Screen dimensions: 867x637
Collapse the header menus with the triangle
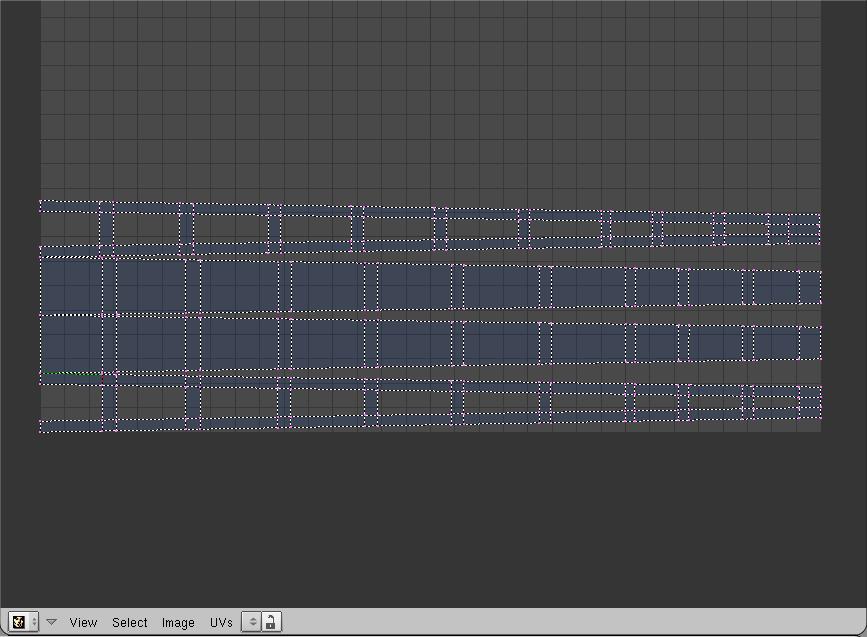(52, 622)
